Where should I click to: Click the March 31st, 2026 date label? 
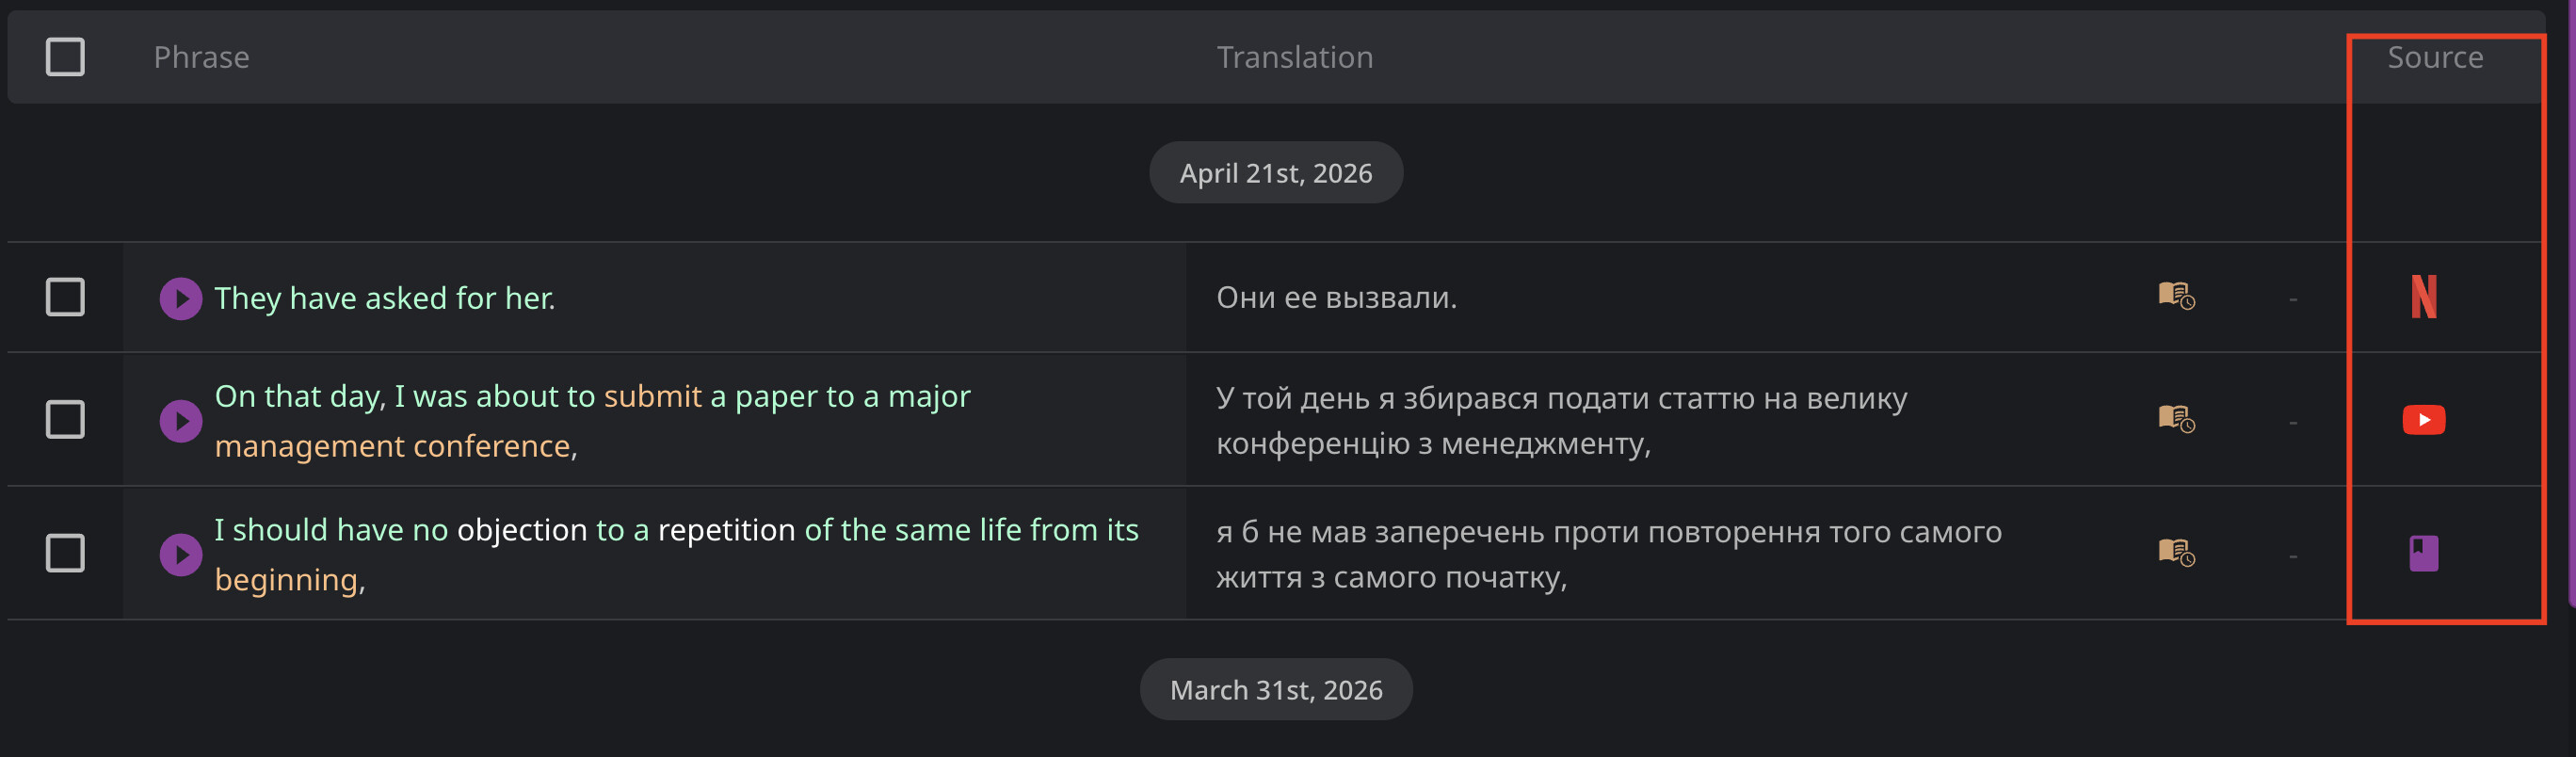tap(1275, 690)
